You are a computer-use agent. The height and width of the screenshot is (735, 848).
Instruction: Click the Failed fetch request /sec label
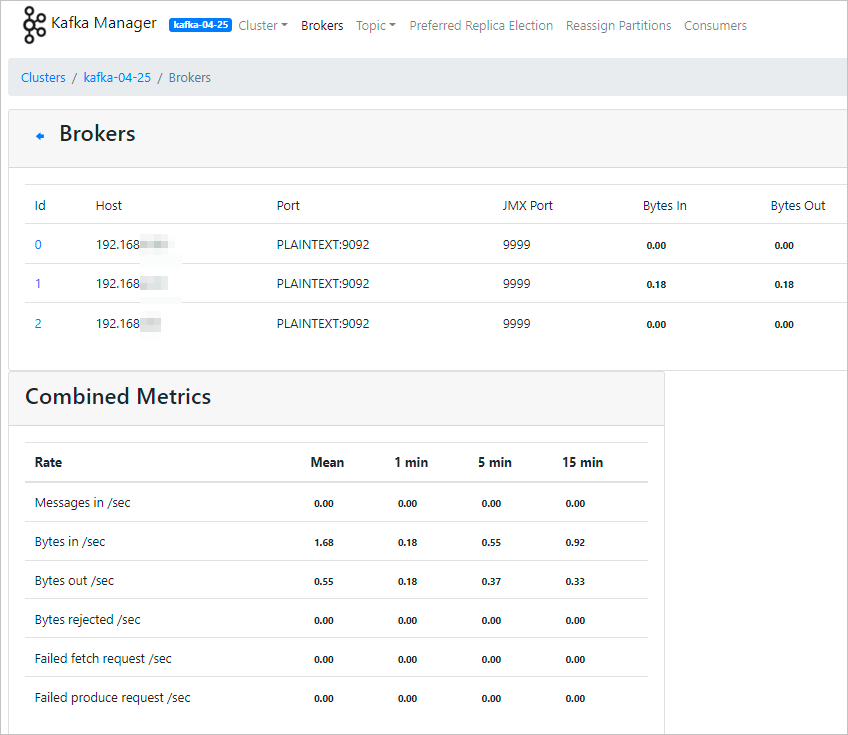click(x=103, y=658)
